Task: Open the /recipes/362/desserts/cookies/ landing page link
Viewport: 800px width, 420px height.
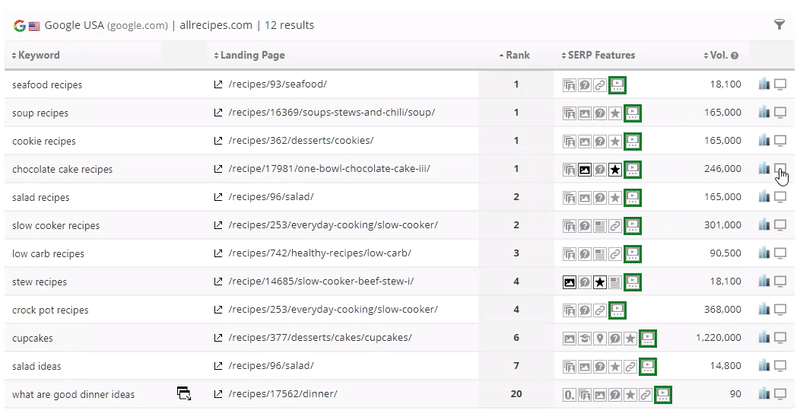Action: pyautogui.click(x=300, y=141)
